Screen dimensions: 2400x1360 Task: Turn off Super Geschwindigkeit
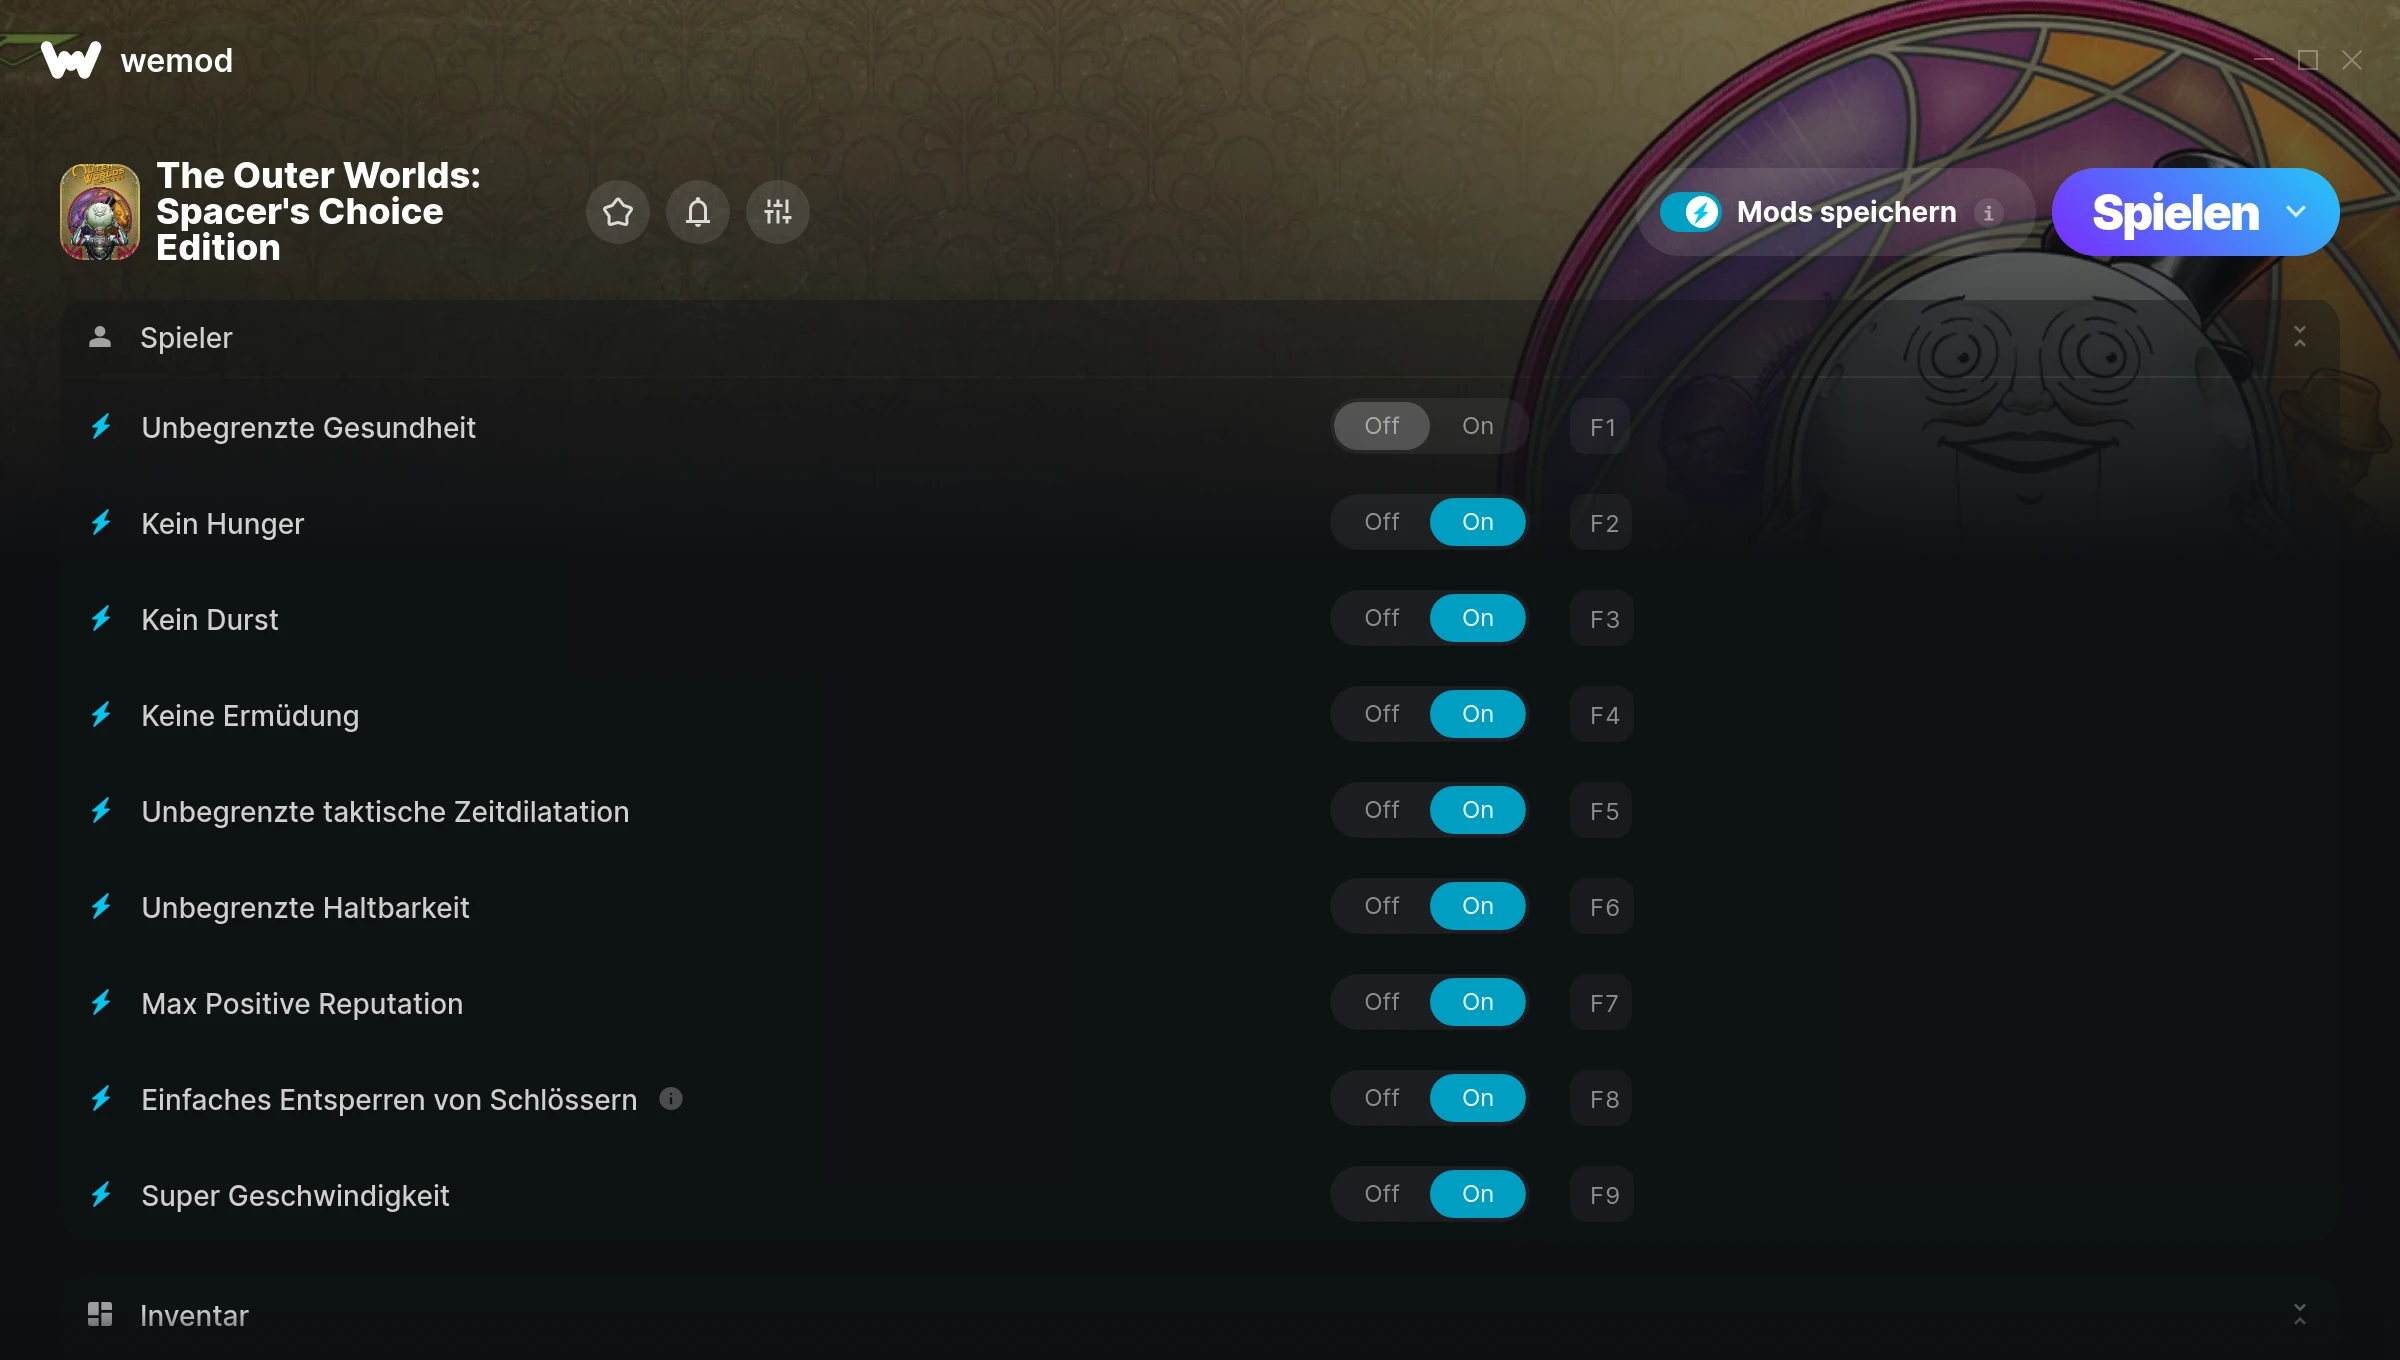(x=1381, y=1194)
